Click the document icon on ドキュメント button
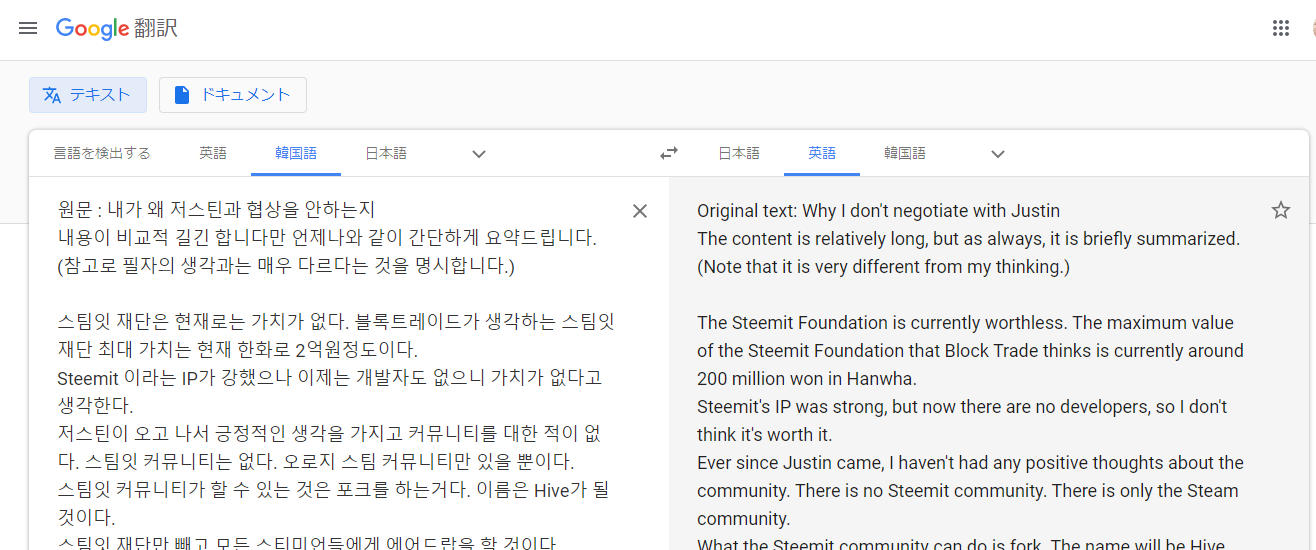 point(181,95)
